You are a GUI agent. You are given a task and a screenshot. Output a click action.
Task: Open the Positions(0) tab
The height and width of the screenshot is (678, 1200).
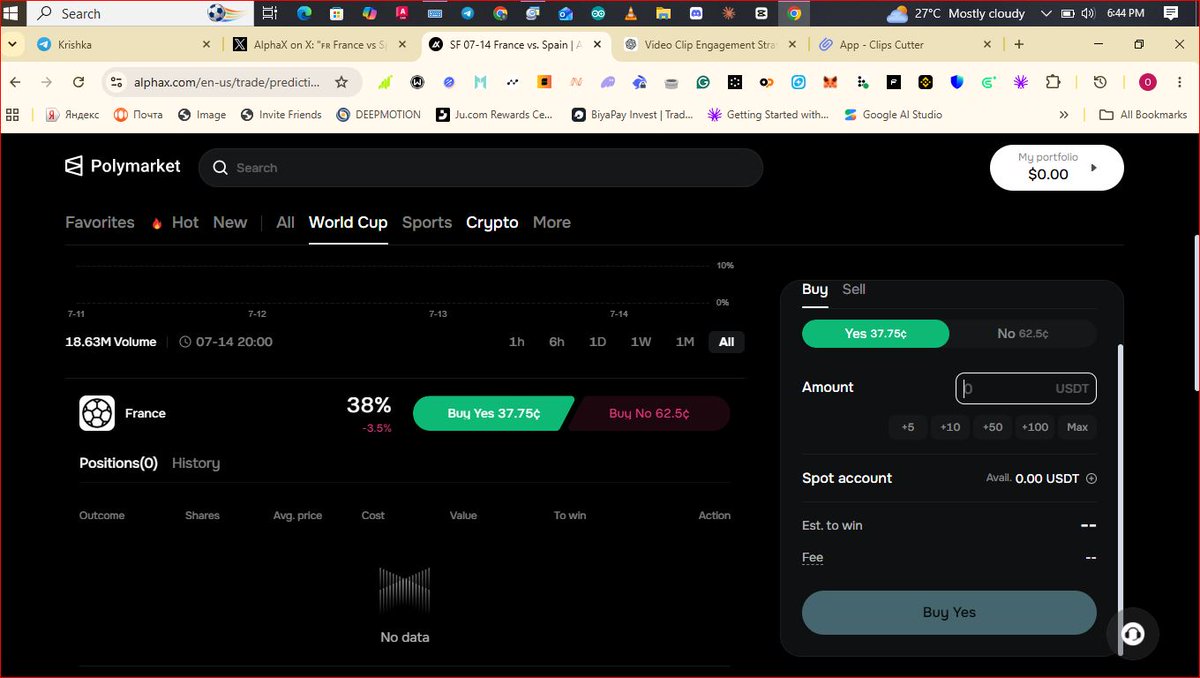point(119,464)
